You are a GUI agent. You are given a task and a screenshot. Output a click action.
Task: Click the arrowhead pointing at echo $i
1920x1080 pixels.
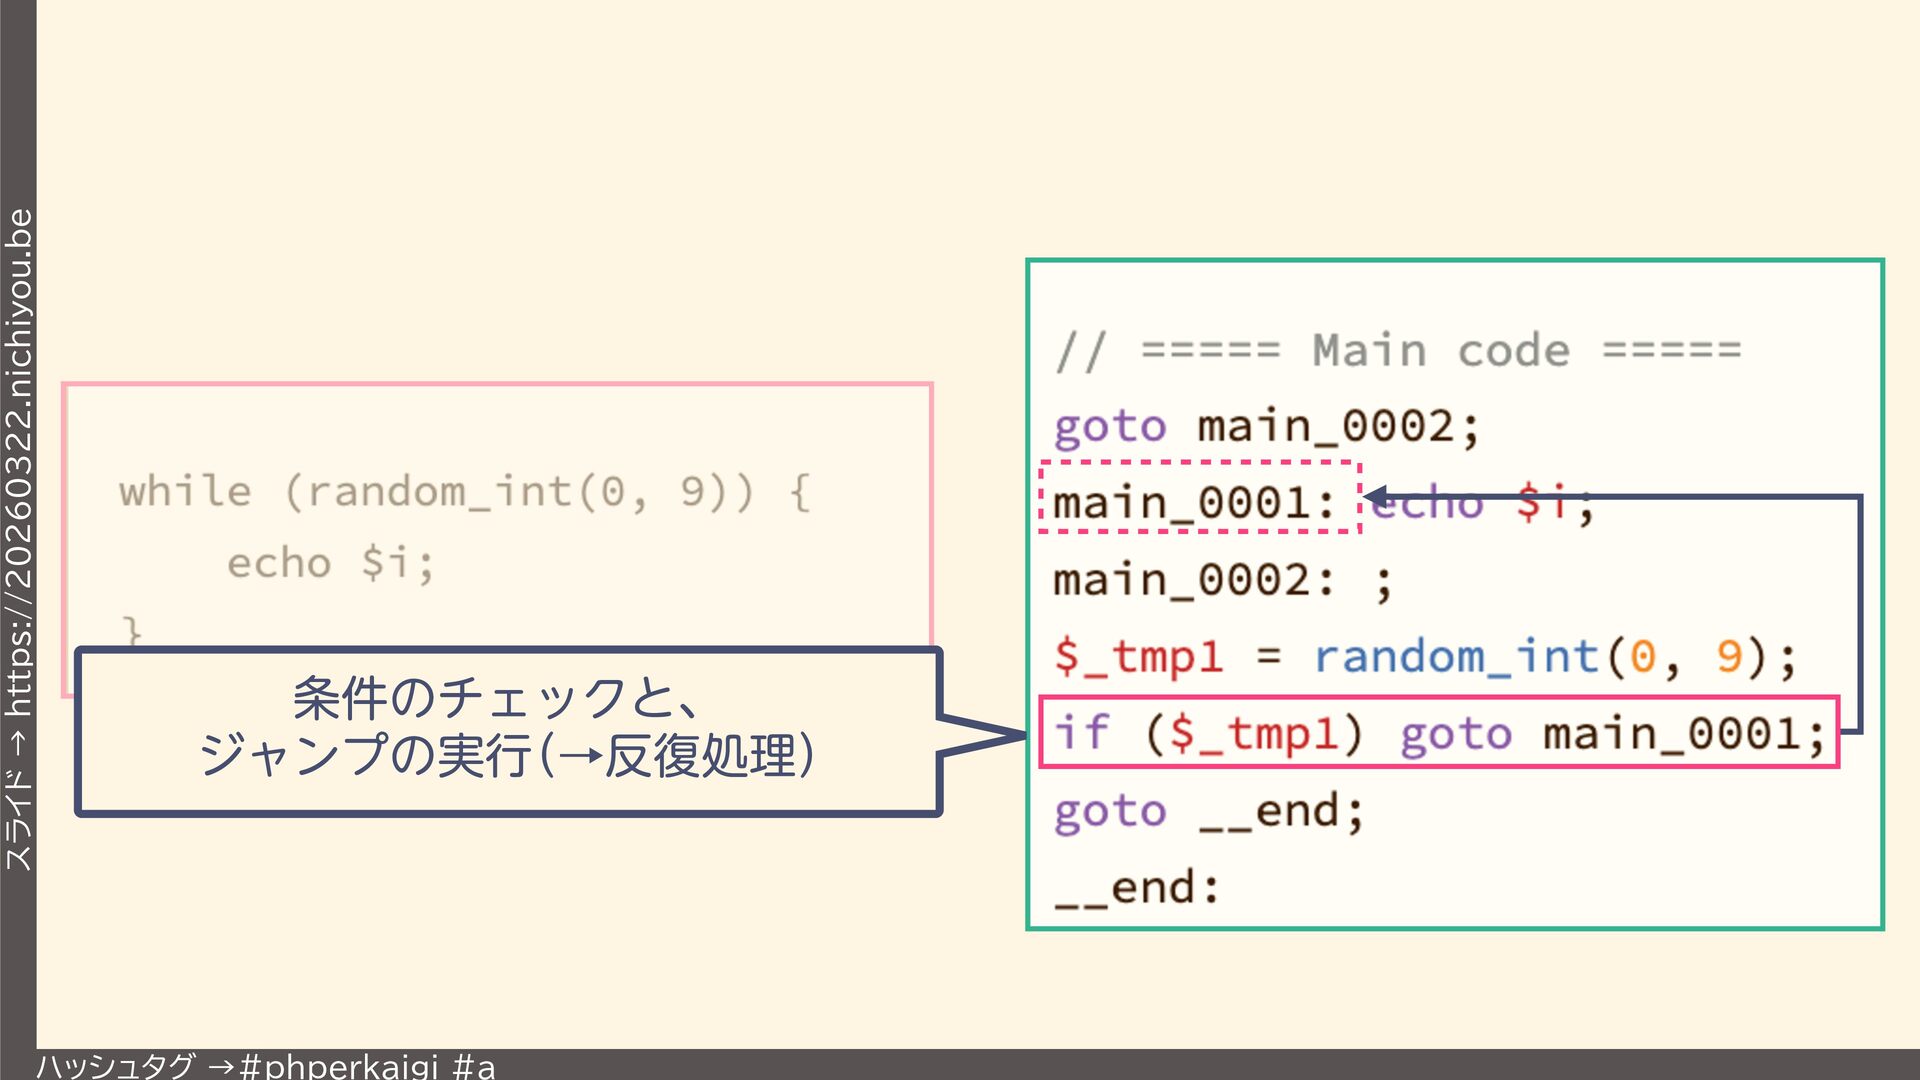pos(1376,496)
